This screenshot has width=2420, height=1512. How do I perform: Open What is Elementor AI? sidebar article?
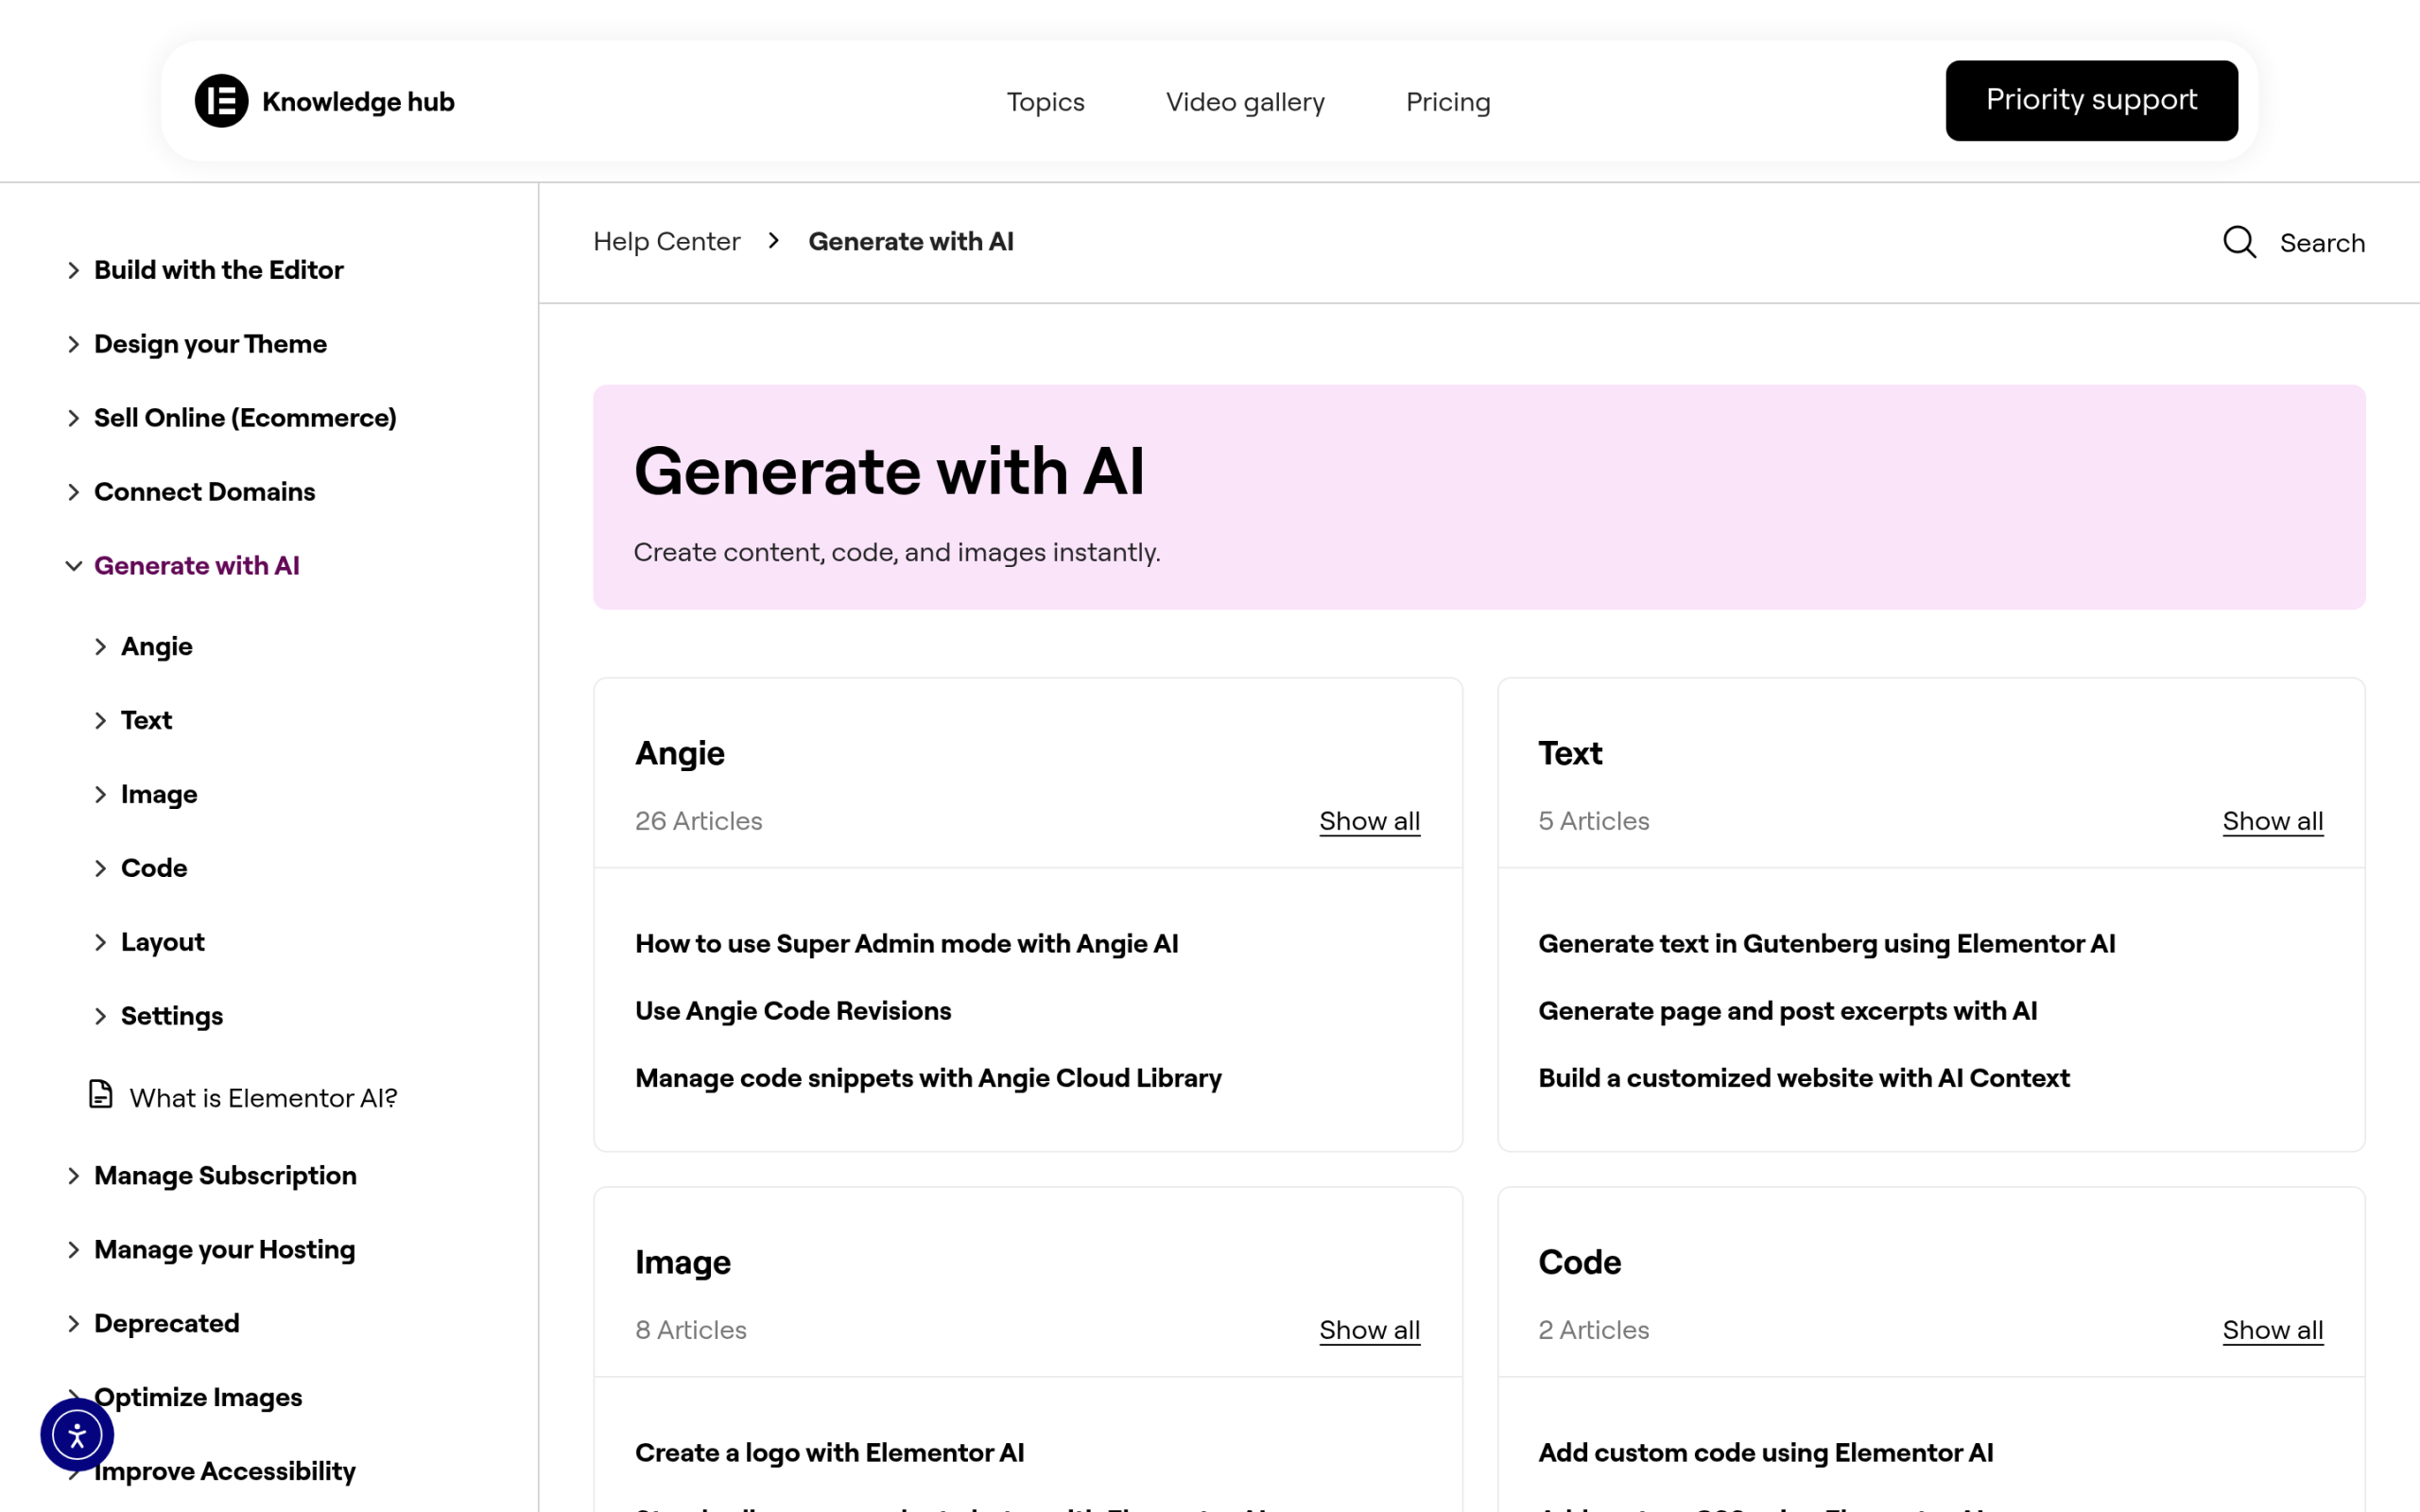click(263, 1098)
